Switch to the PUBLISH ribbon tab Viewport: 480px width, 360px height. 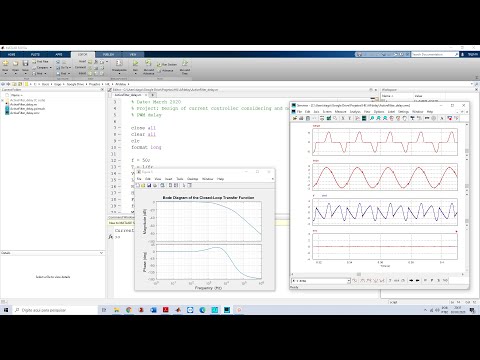tap(108, 54)
